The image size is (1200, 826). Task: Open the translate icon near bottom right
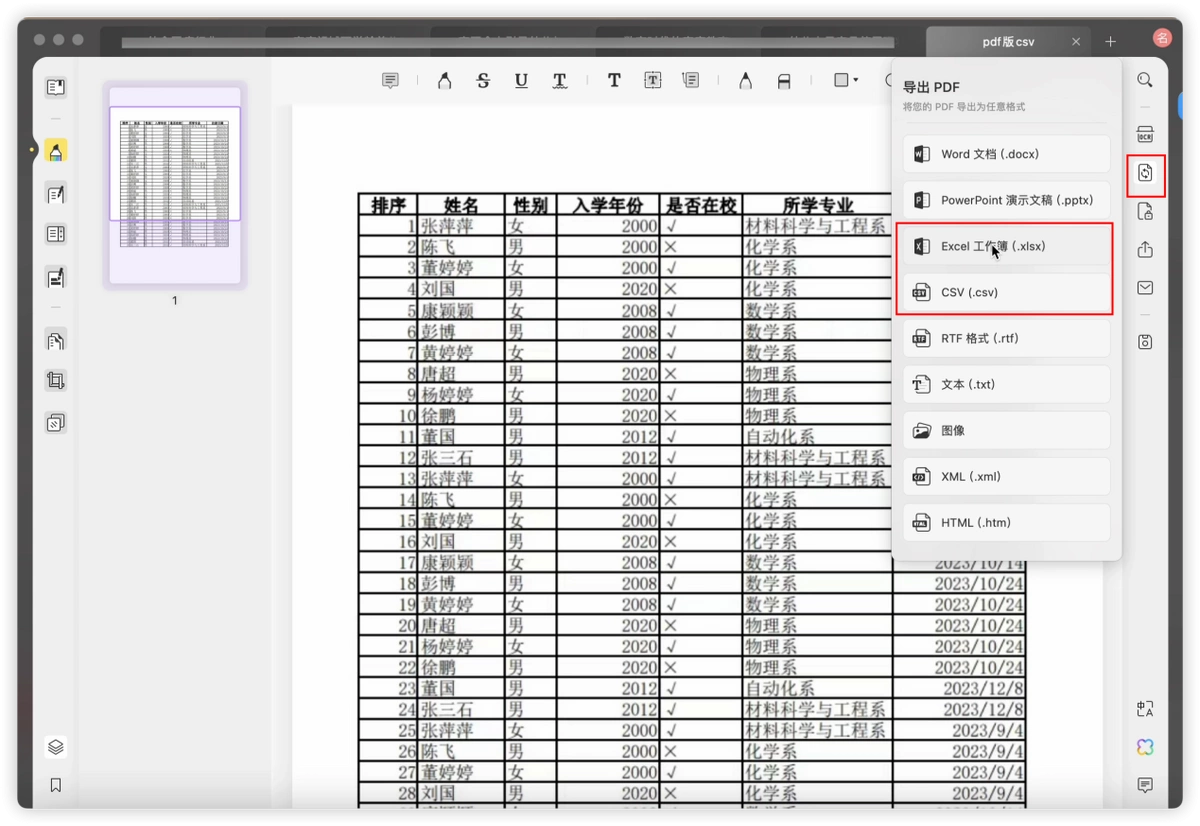pos(1145,709)
